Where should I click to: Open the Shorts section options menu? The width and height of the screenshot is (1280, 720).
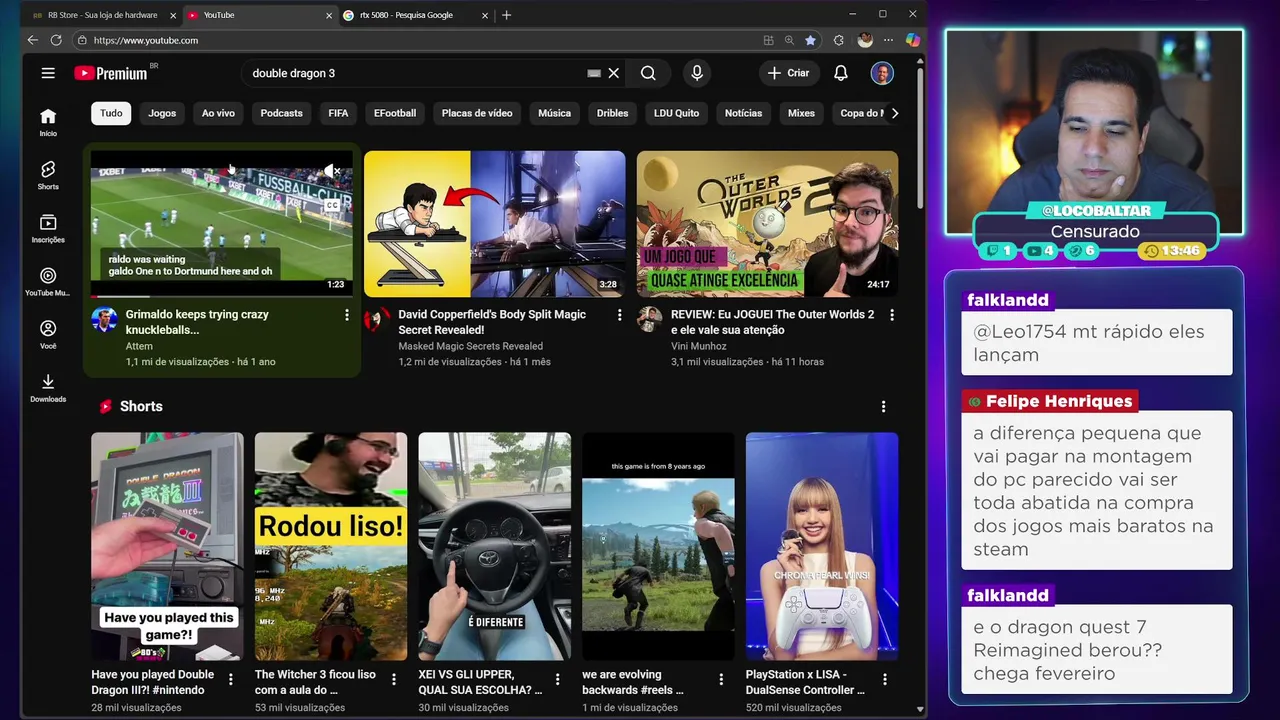[883, 406]
